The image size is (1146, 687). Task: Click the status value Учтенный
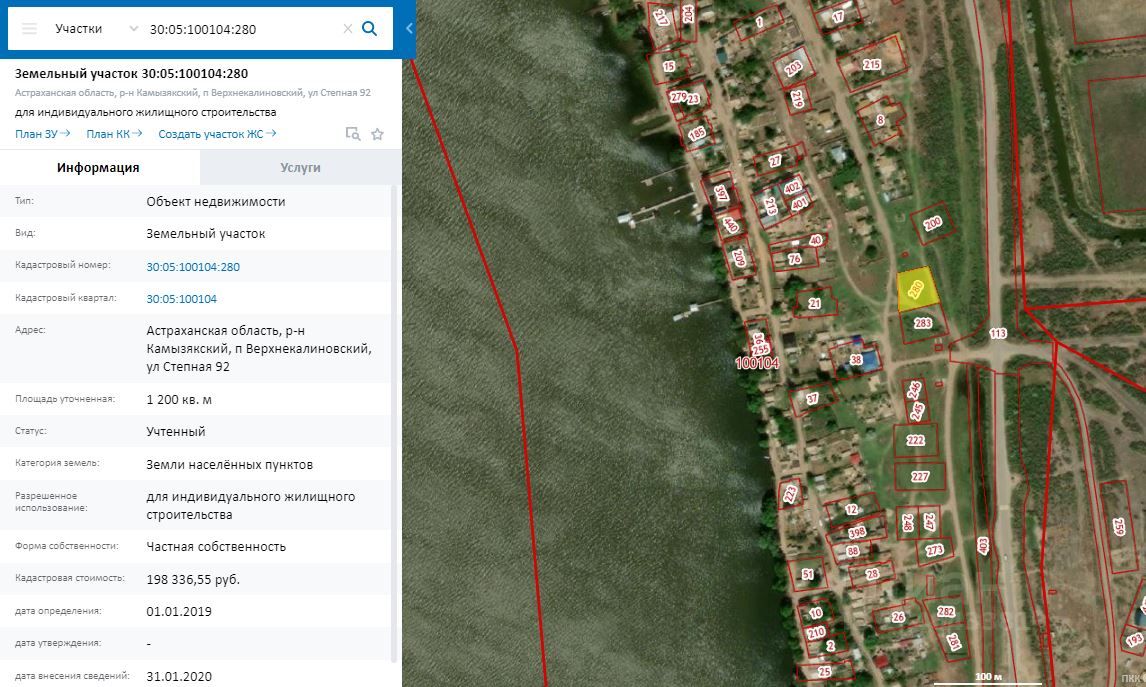tap(175, 431)
